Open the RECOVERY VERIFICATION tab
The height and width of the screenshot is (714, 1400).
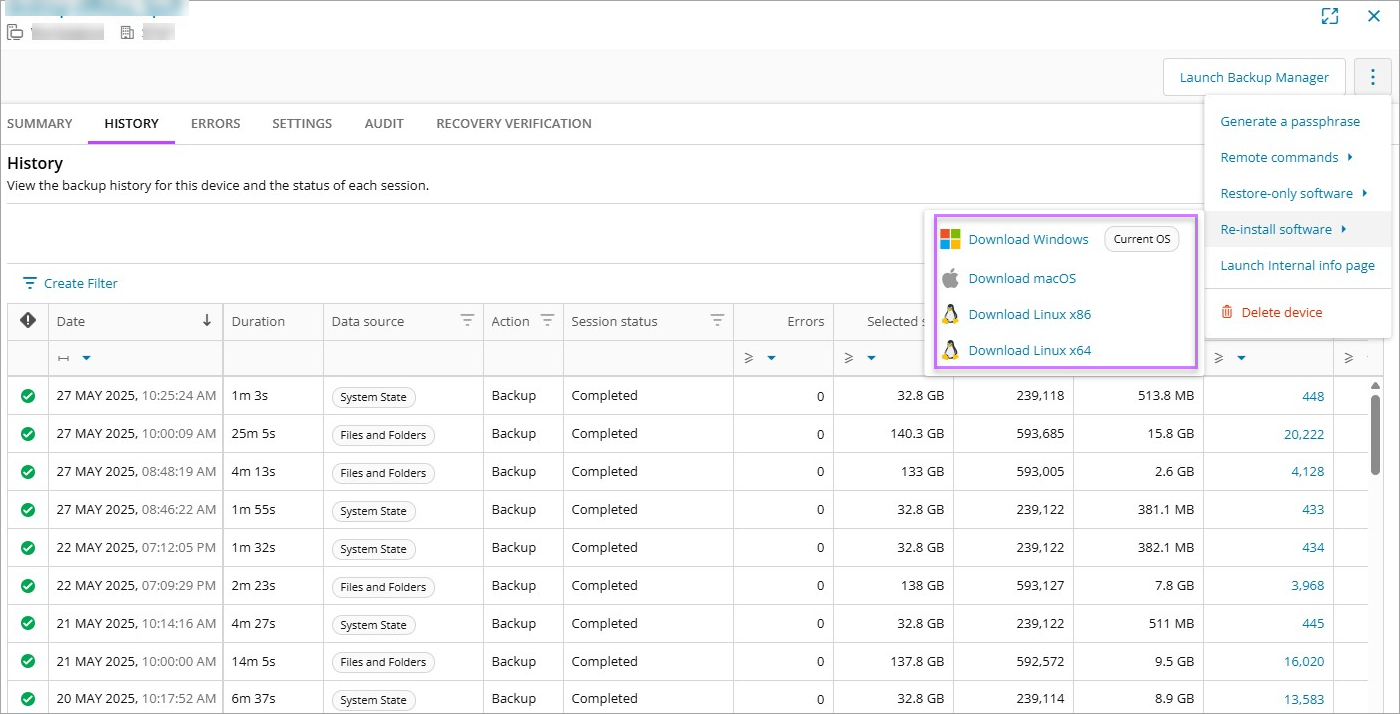513,124
